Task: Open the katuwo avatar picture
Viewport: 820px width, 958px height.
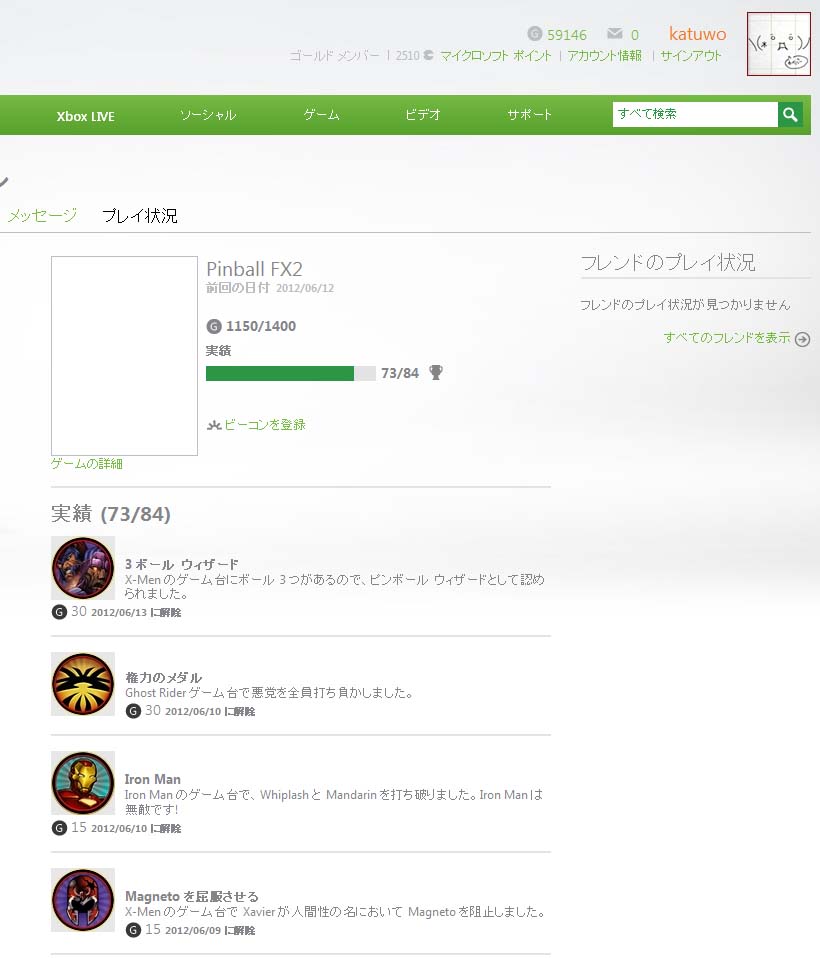Action: pyautogui.click(x=778, y=44)
